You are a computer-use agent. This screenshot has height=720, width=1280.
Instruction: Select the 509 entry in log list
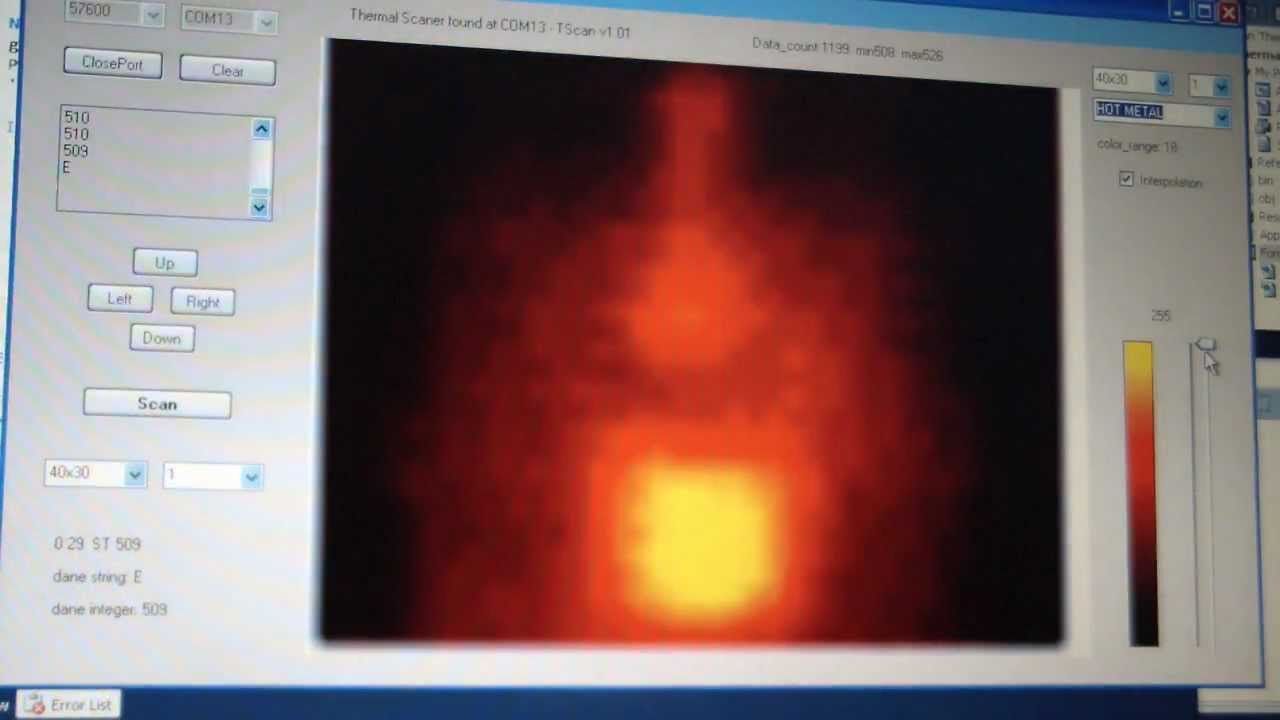(75, 151)
